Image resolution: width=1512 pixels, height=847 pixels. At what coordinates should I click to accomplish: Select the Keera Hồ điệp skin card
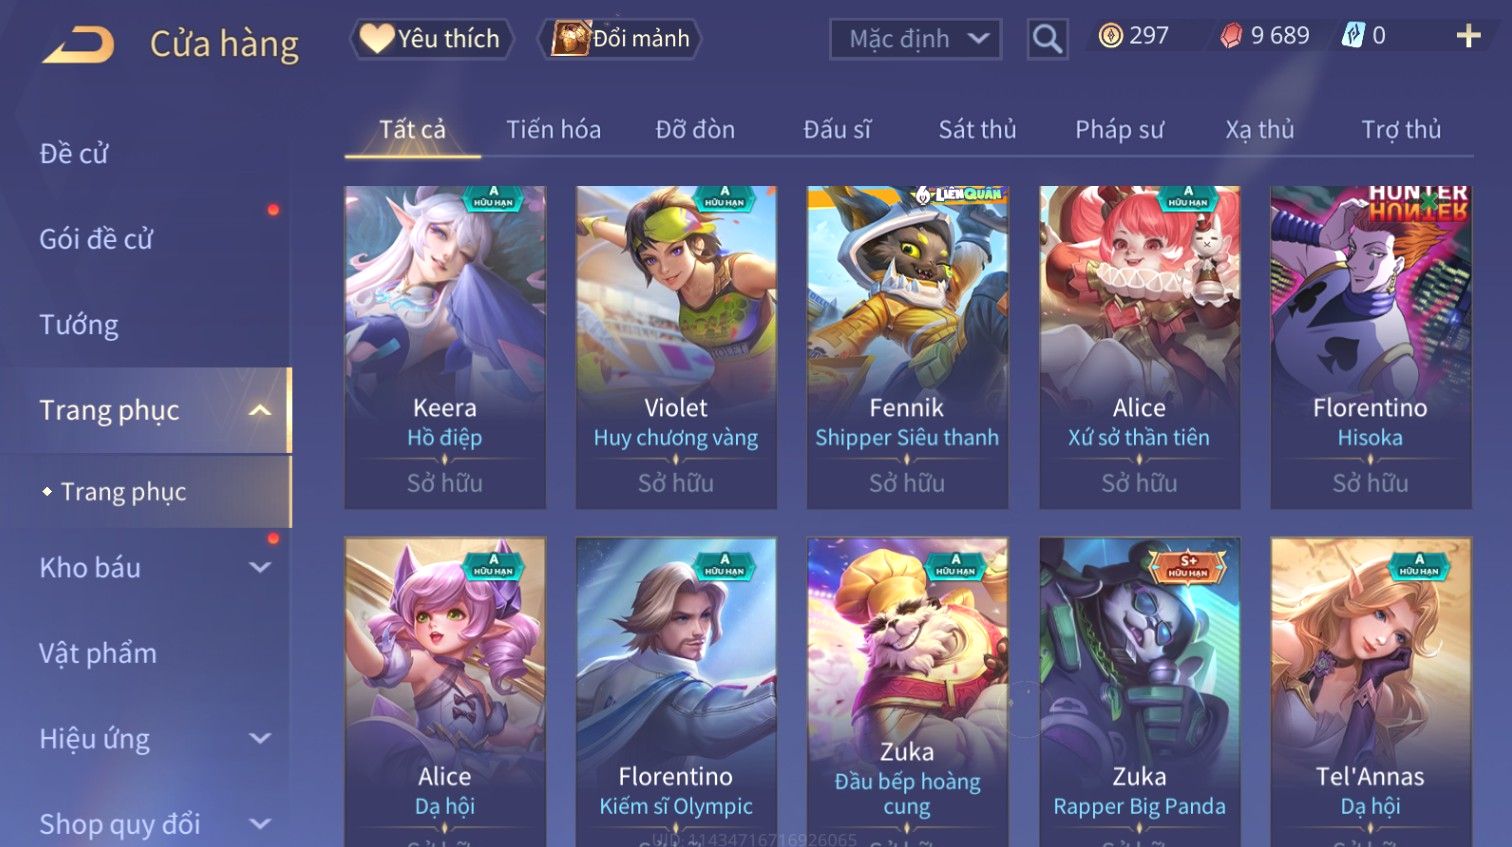click(x=445, y=347)
